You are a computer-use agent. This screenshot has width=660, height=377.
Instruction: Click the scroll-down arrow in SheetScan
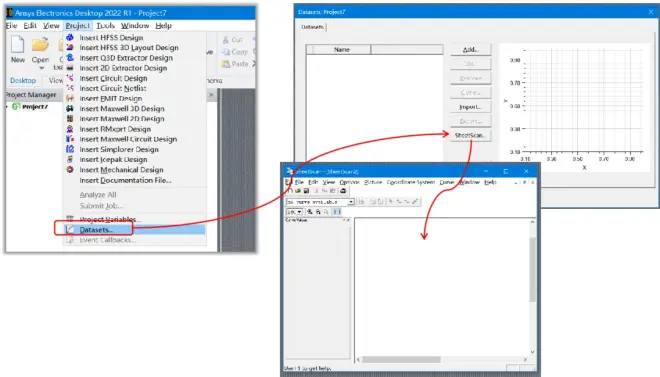tap(532, 352)
